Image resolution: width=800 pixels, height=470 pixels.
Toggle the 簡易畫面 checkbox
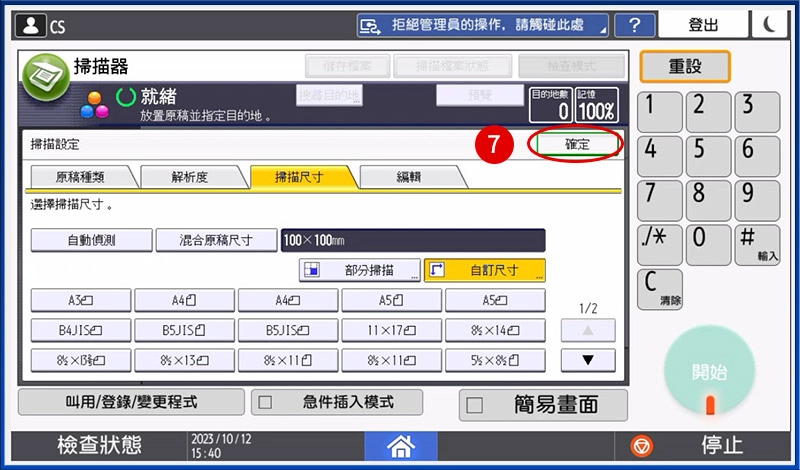(475, 405)
